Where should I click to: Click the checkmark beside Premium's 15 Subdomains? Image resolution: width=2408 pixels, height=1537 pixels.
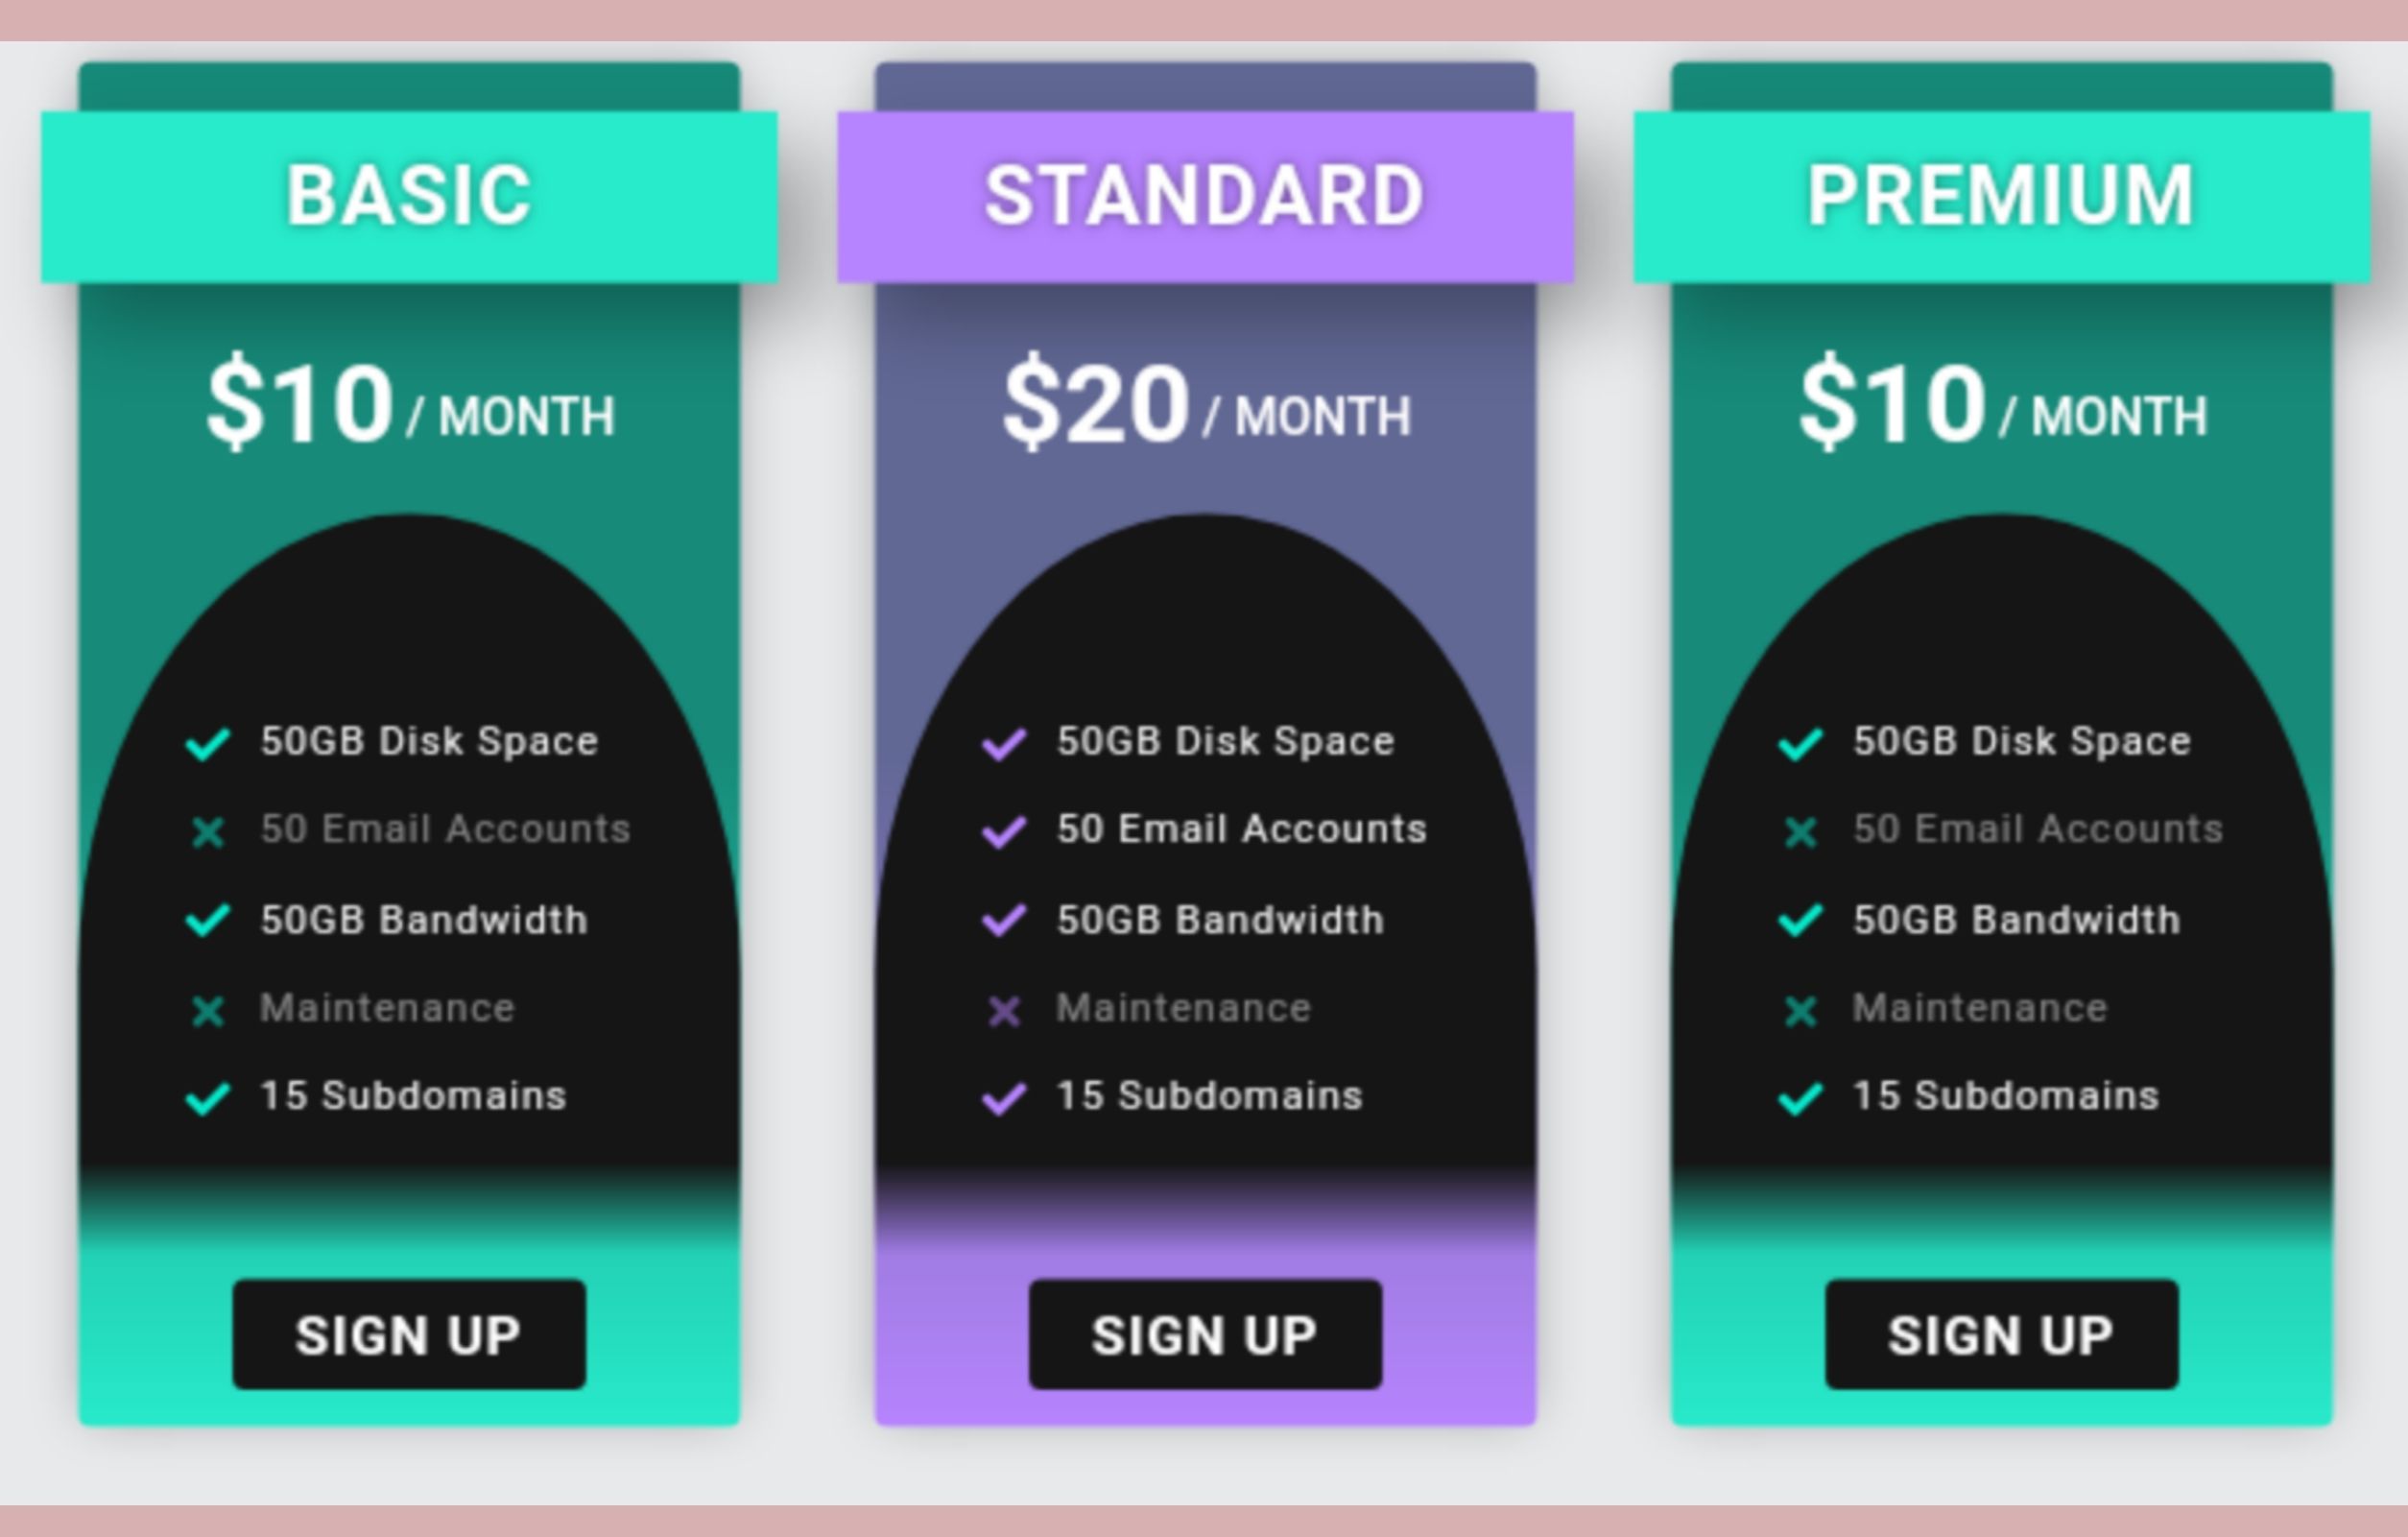(x=1800, y=1098)
